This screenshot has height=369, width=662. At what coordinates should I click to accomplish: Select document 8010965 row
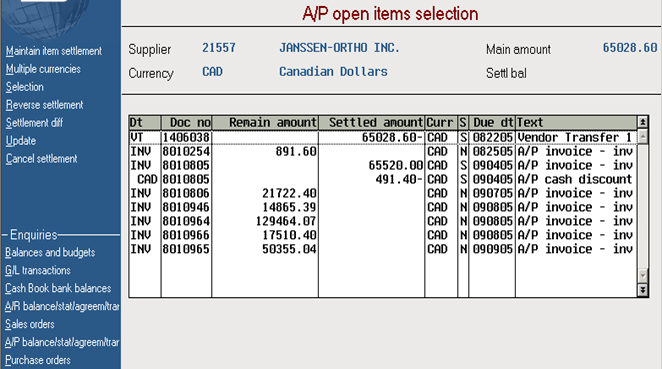(383, 249)
